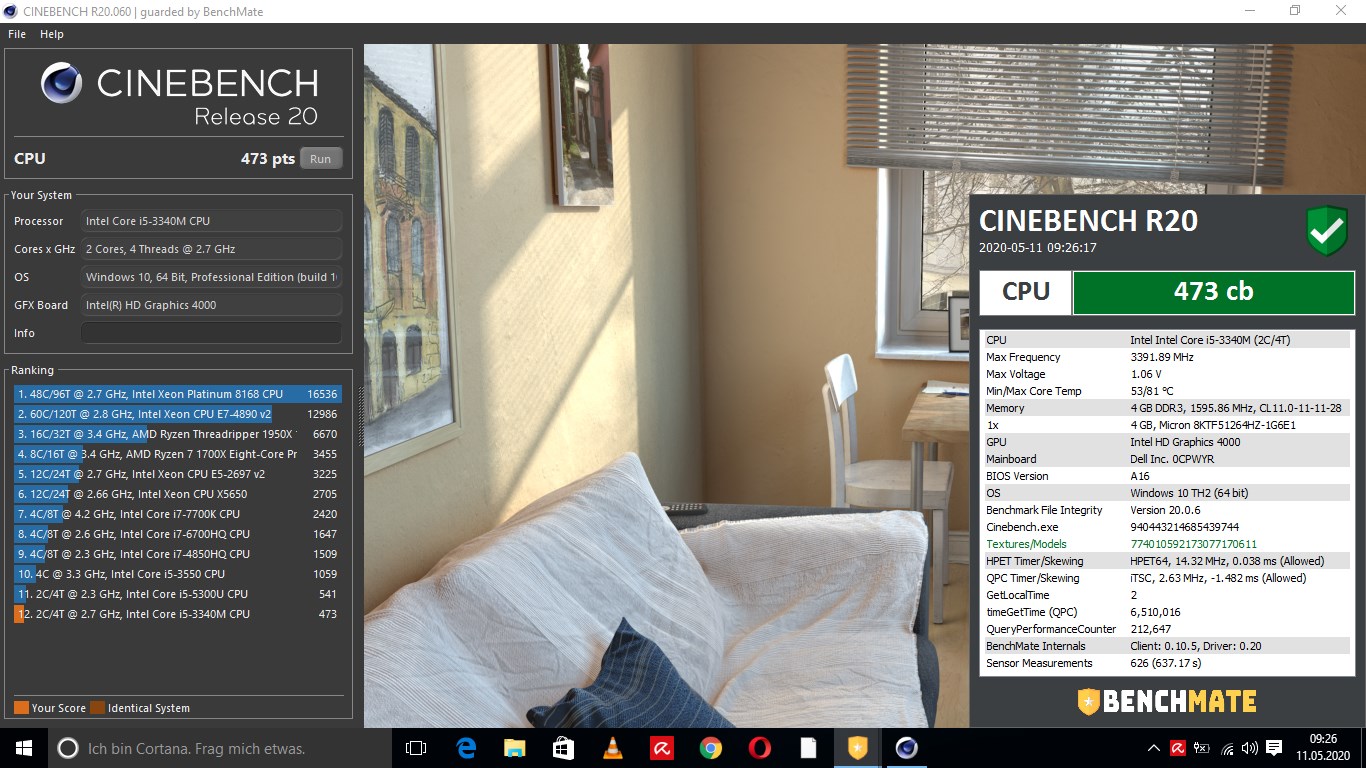
Task: Click the HPET Timer/Skewing value
Action: tap(1227, 561)
